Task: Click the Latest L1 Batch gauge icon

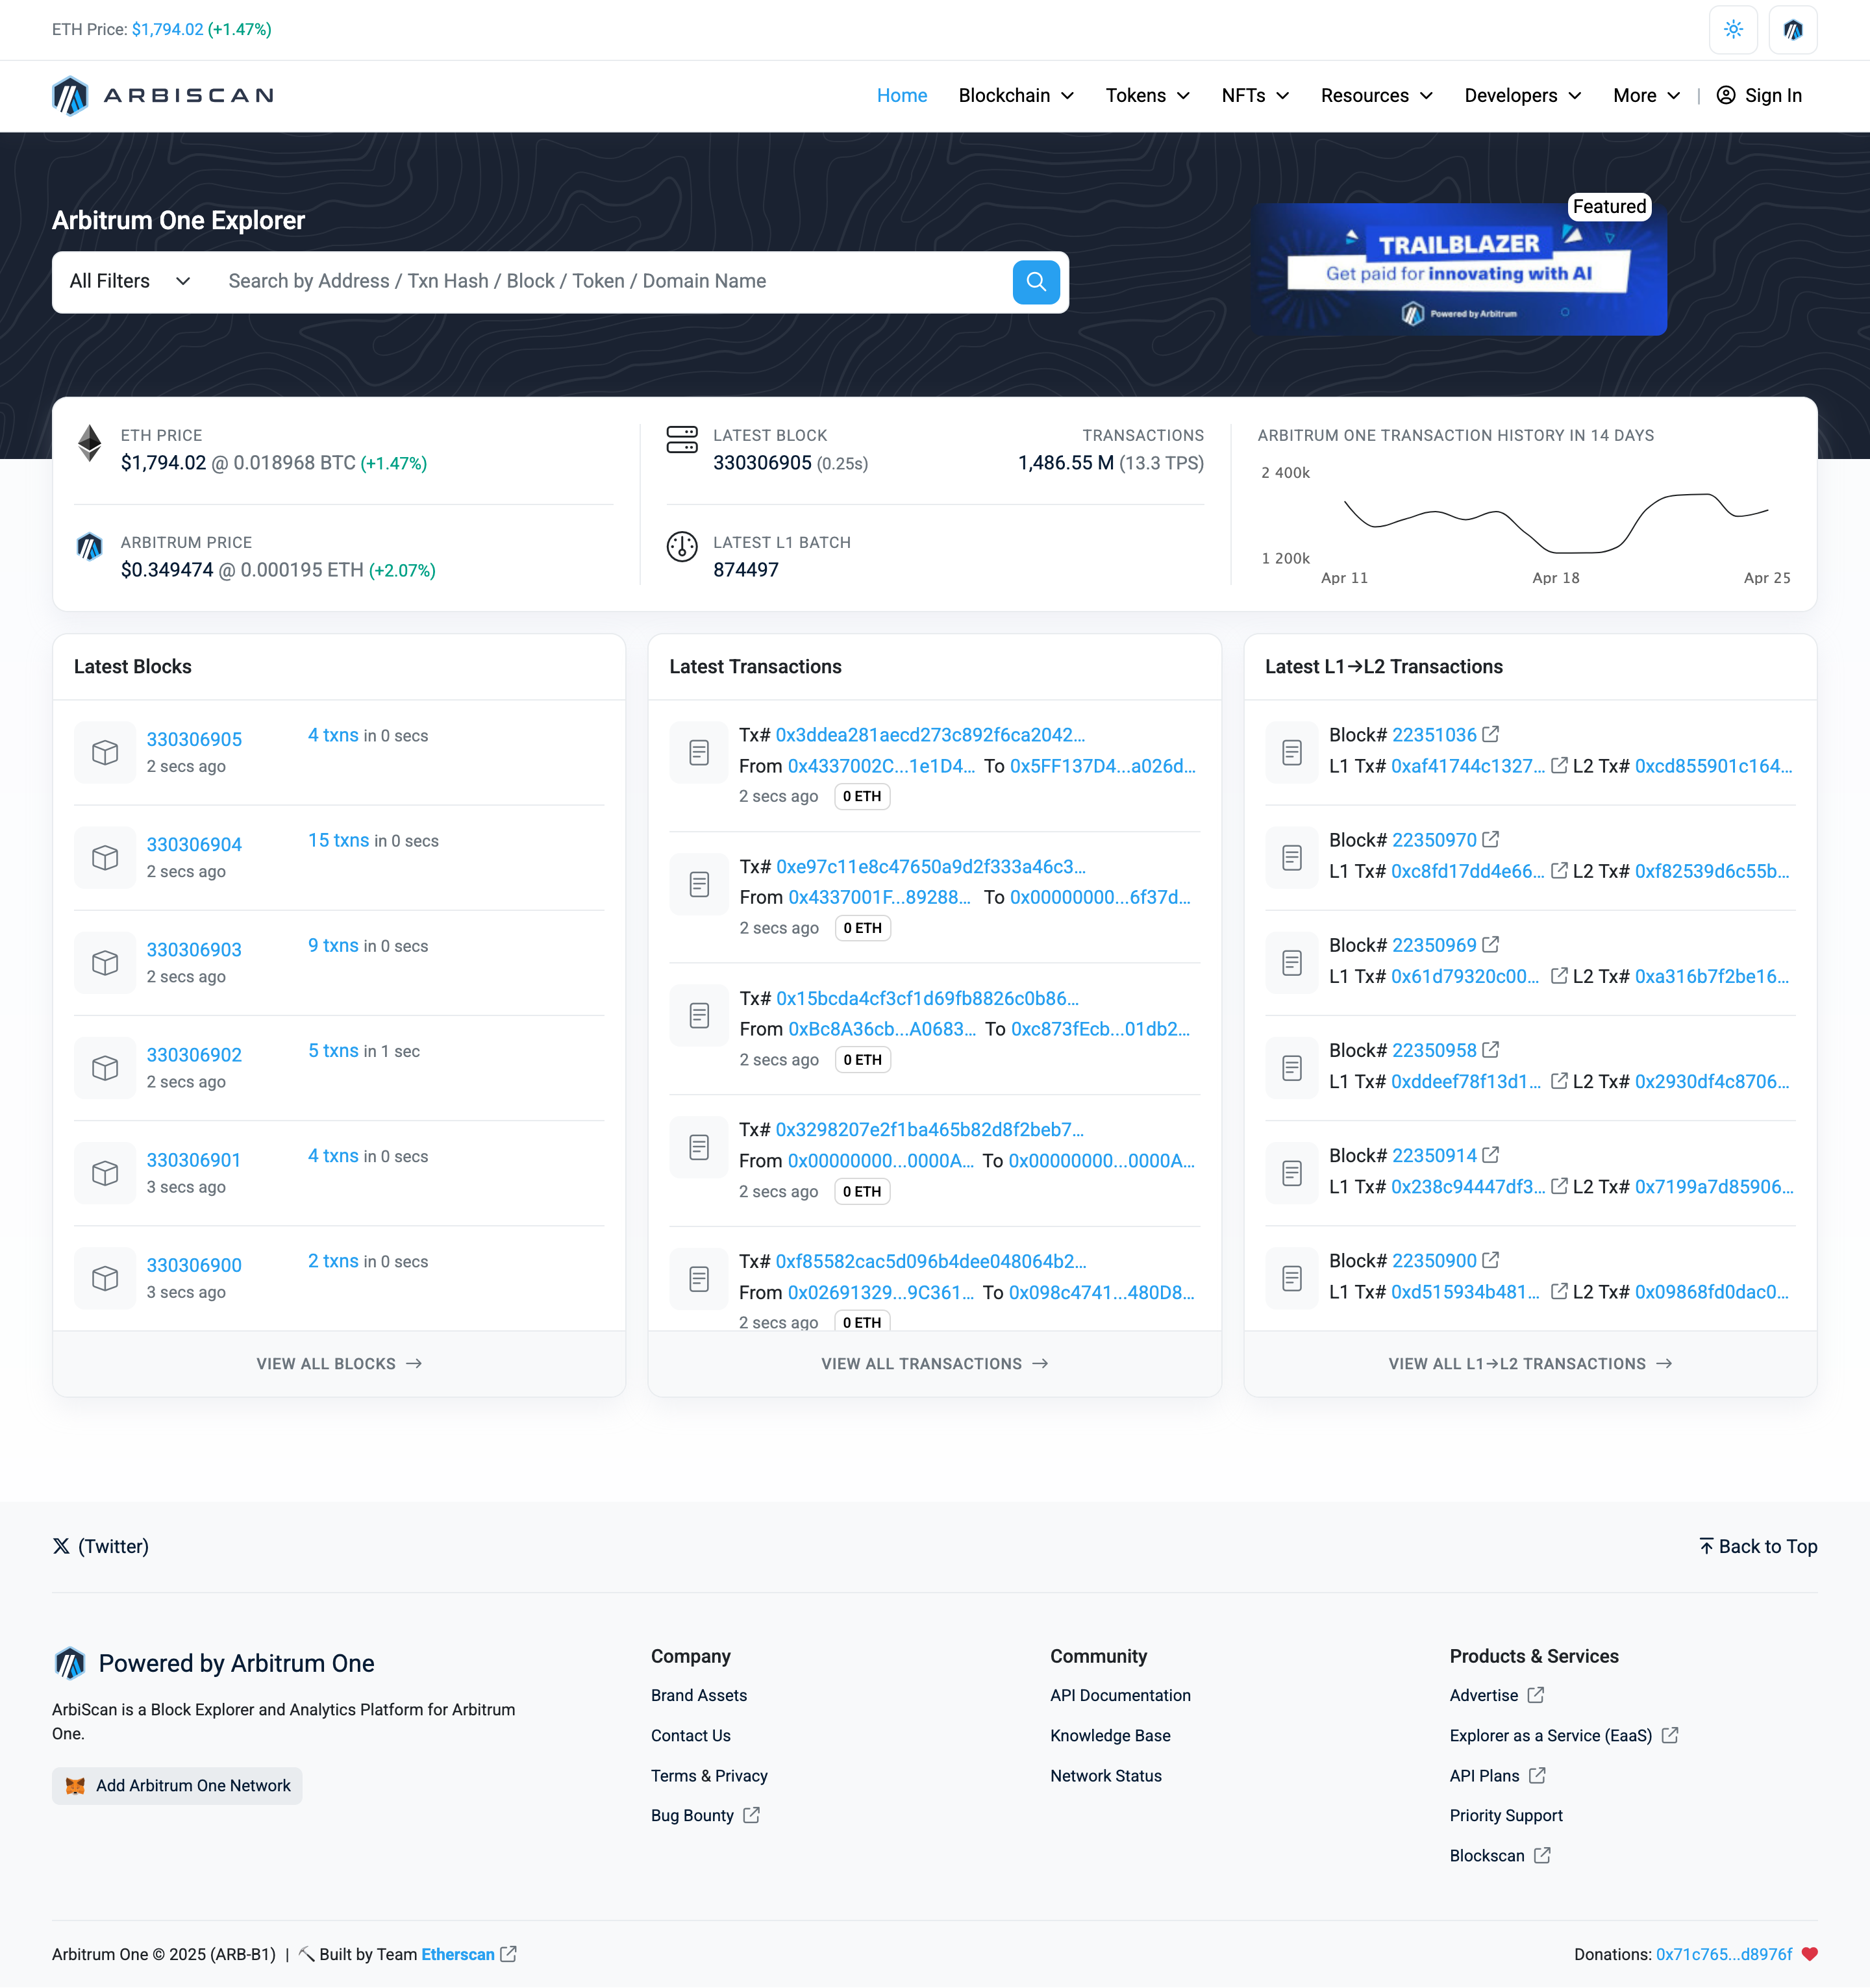Action: pyautogui.click(x=682, y=547)
